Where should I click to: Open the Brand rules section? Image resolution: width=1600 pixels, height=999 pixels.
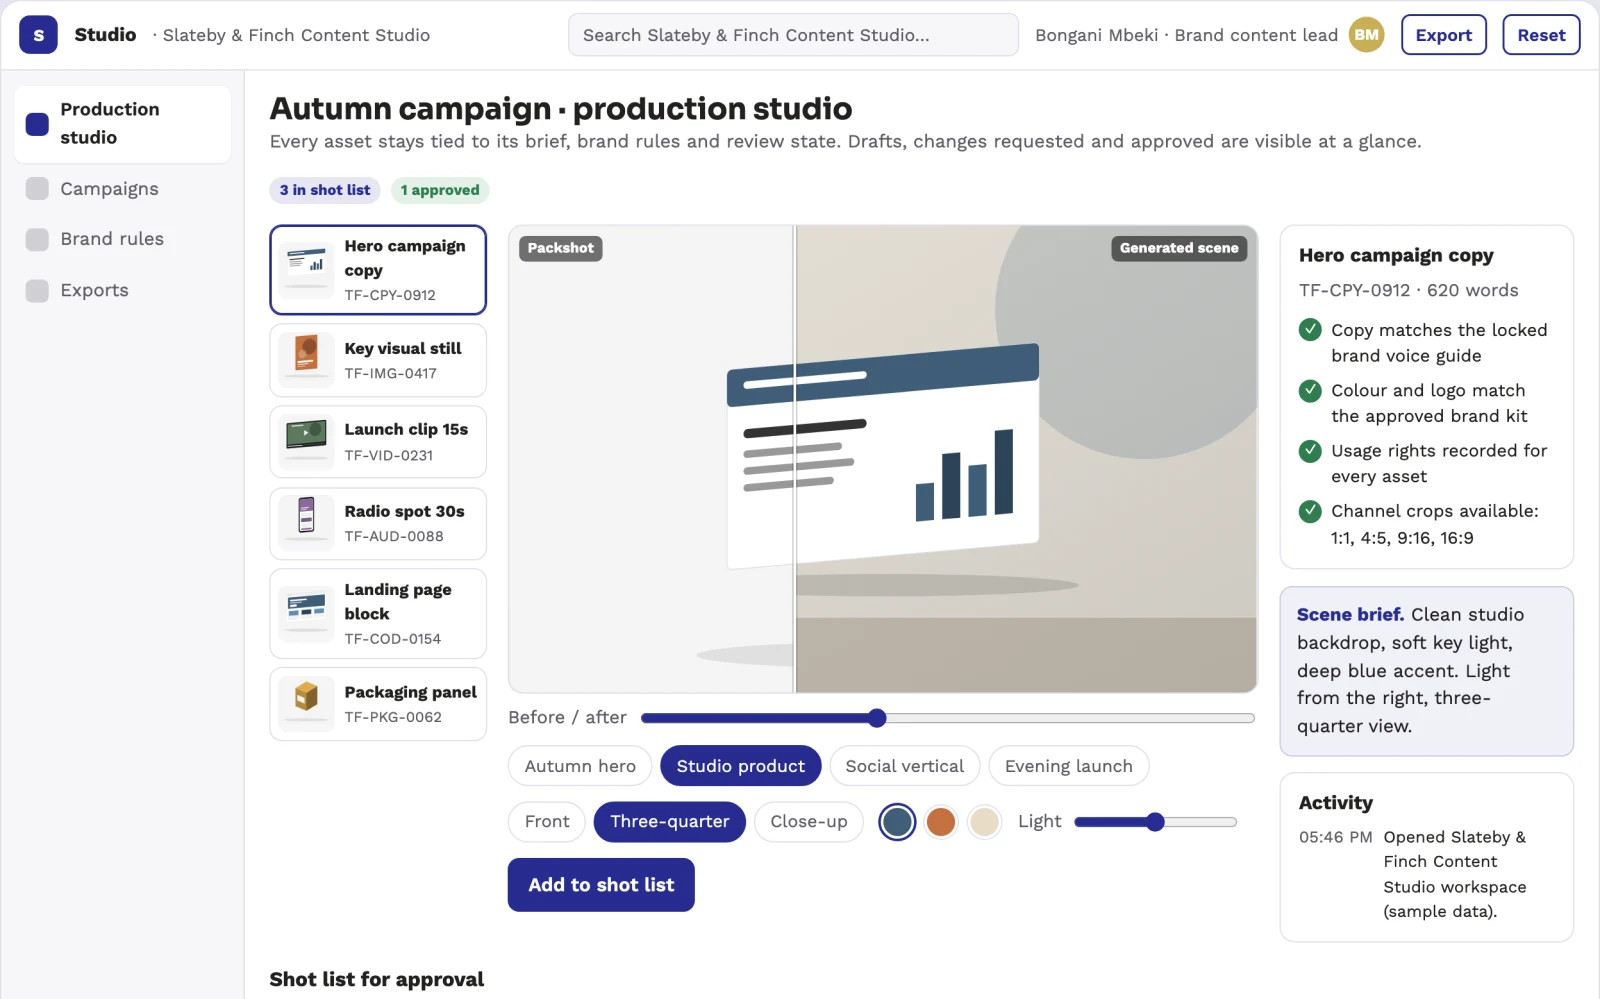[122, 239]
